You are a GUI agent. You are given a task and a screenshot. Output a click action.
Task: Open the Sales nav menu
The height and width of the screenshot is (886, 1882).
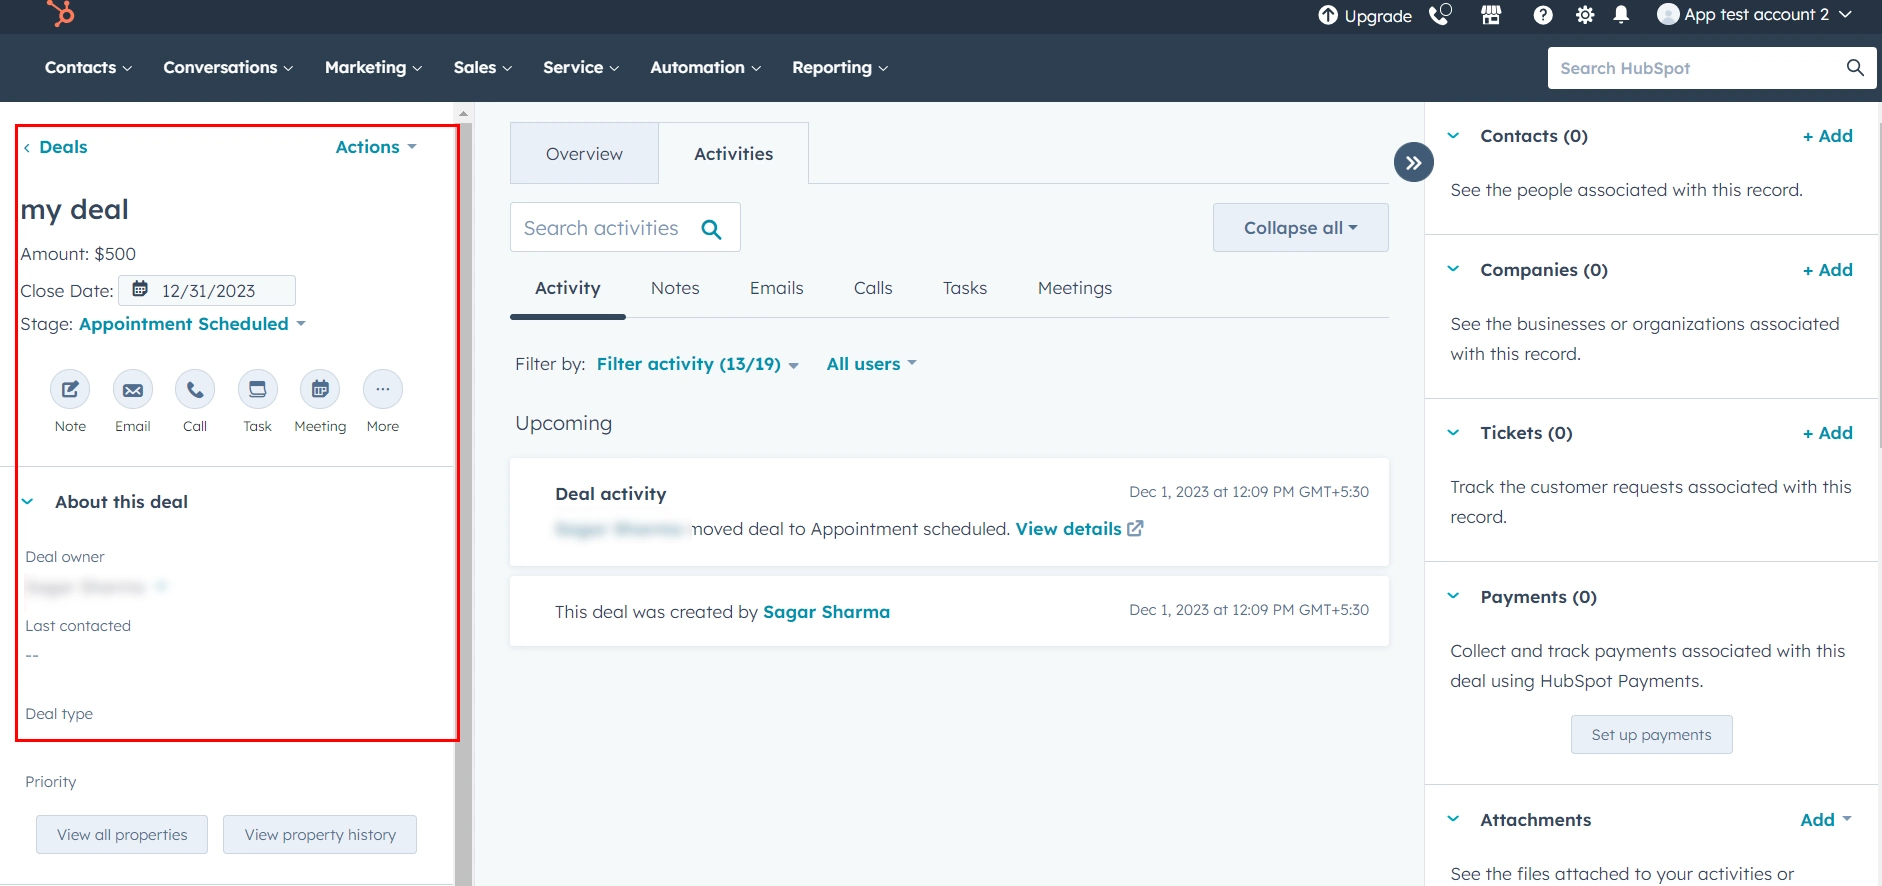(x=483, y=68)
